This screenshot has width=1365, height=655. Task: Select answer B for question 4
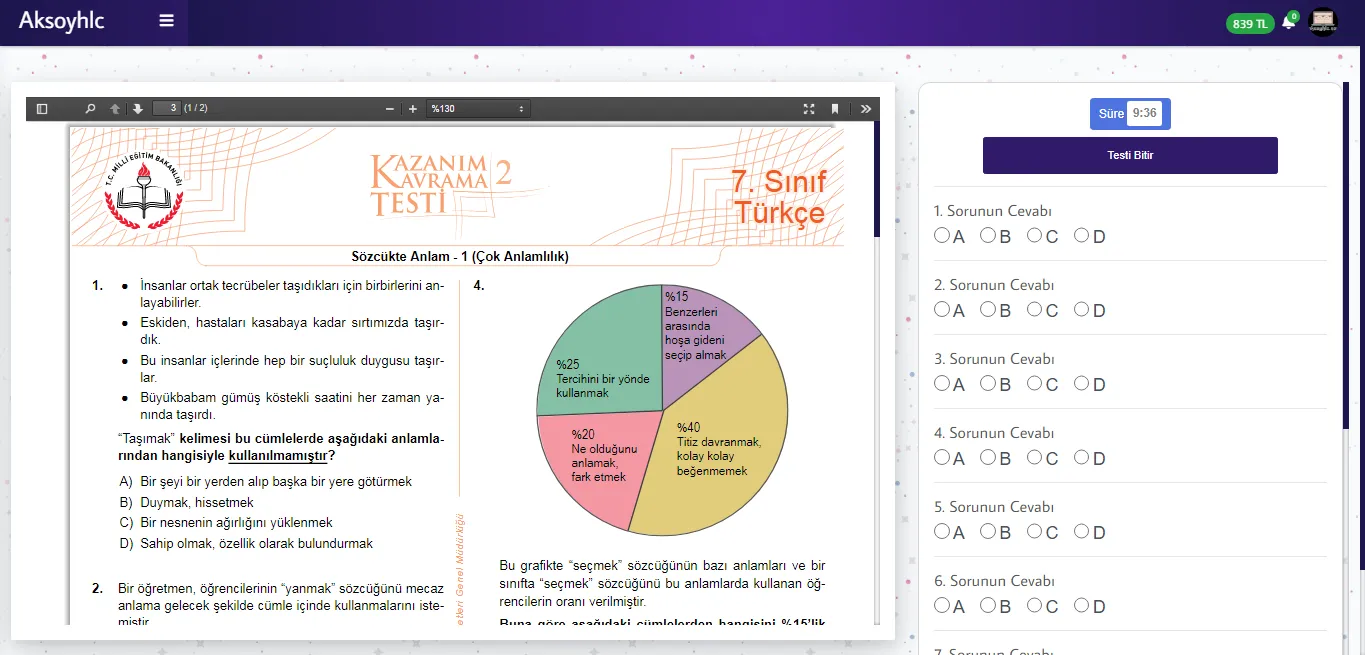988,457
